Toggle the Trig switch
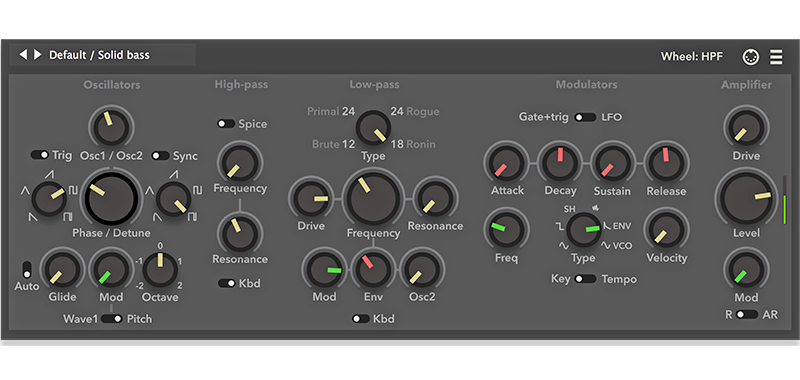This screenshot has width=800, height=380. pyautogui.click(x=40, y=155)
